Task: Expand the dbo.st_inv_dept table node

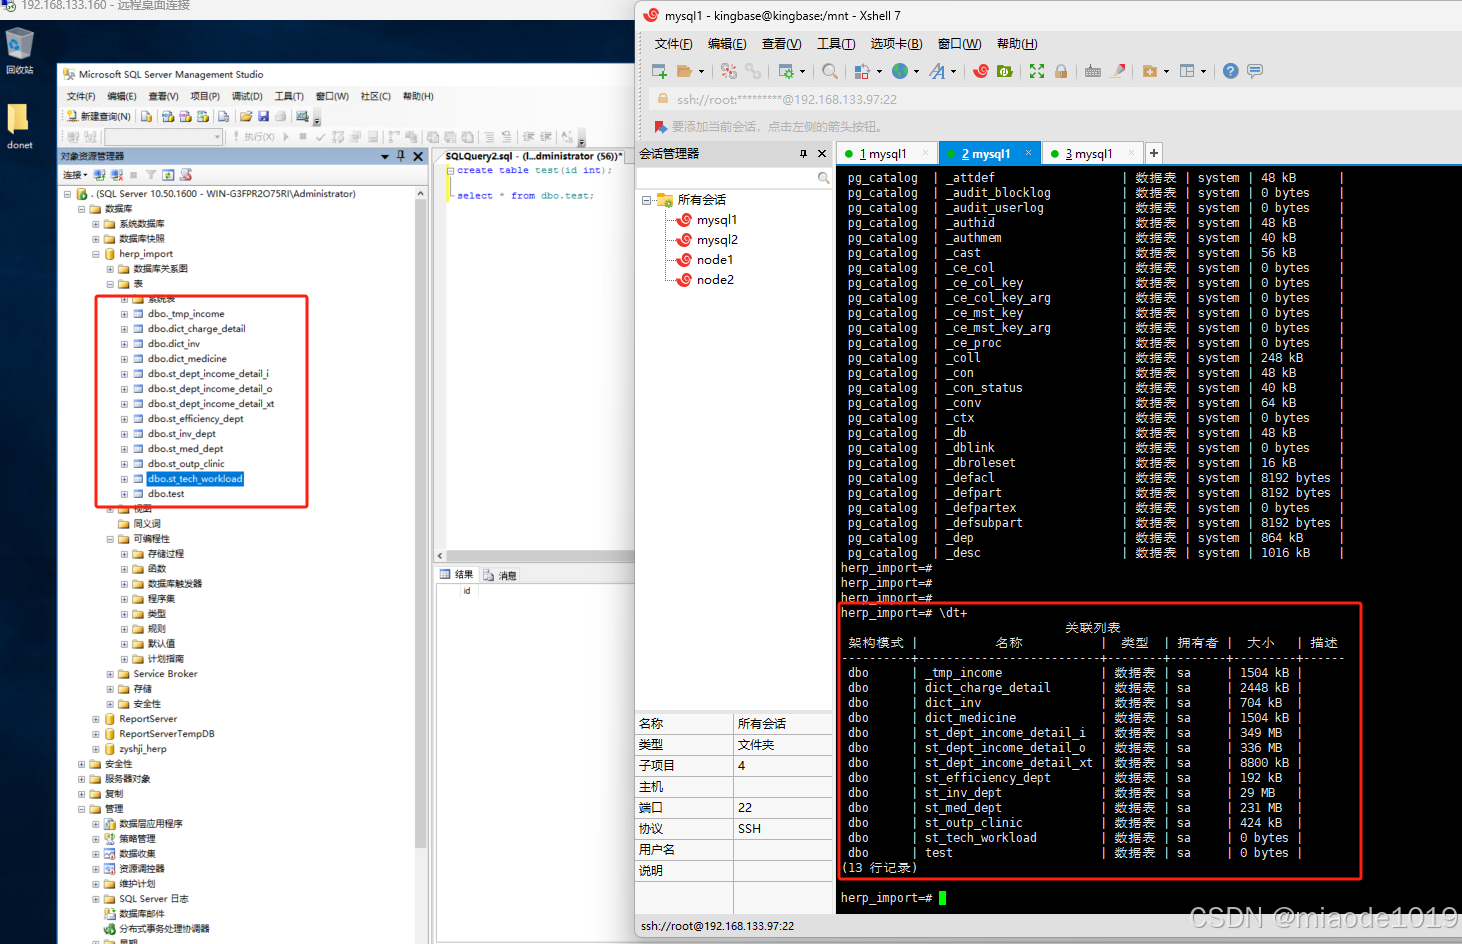Action: 125,434
